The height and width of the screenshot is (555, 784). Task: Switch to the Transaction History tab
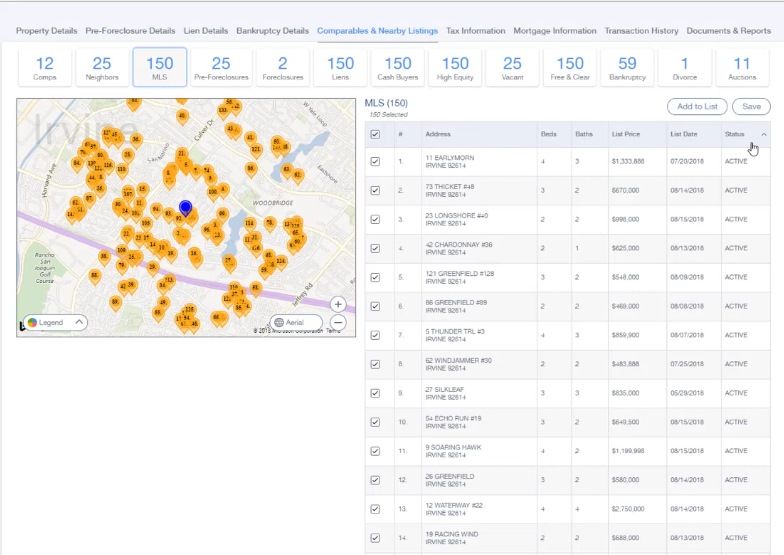(x=641, y=31)
